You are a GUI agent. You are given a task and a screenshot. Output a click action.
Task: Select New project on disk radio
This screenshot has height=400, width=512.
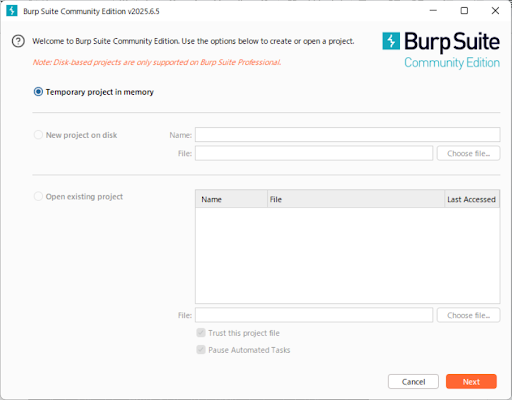tap(38, 135)
